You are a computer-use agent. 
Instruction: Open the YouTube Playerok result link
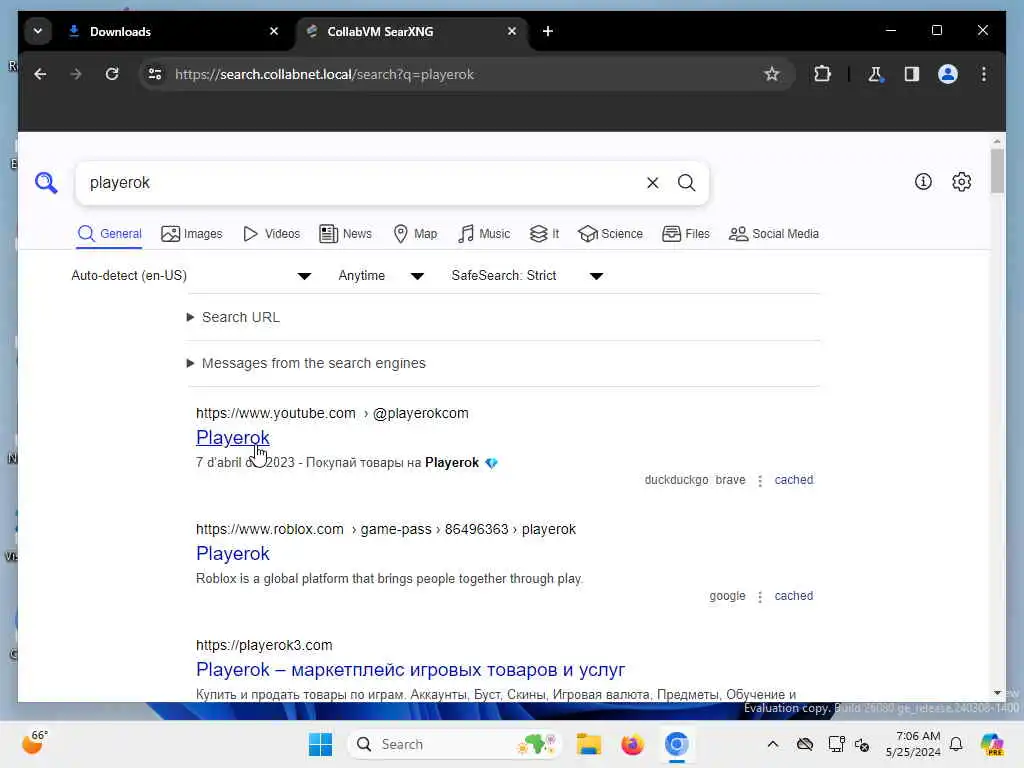click(232, 438)
